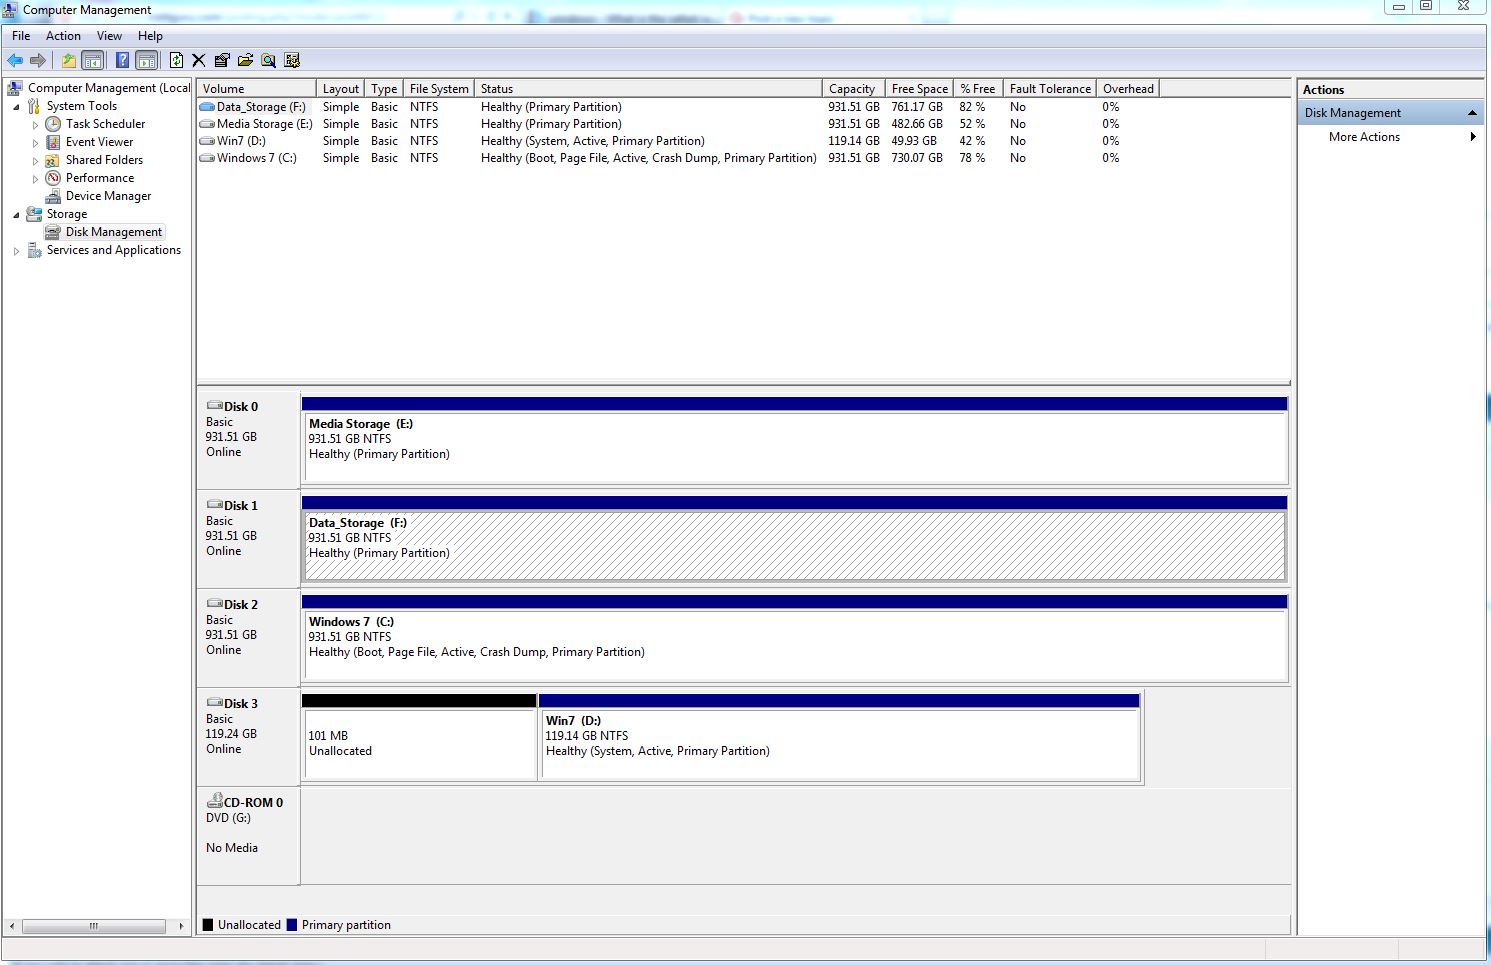Expand the Shared Folders node
Viewport: 1491px width, 965px height.
35,161
